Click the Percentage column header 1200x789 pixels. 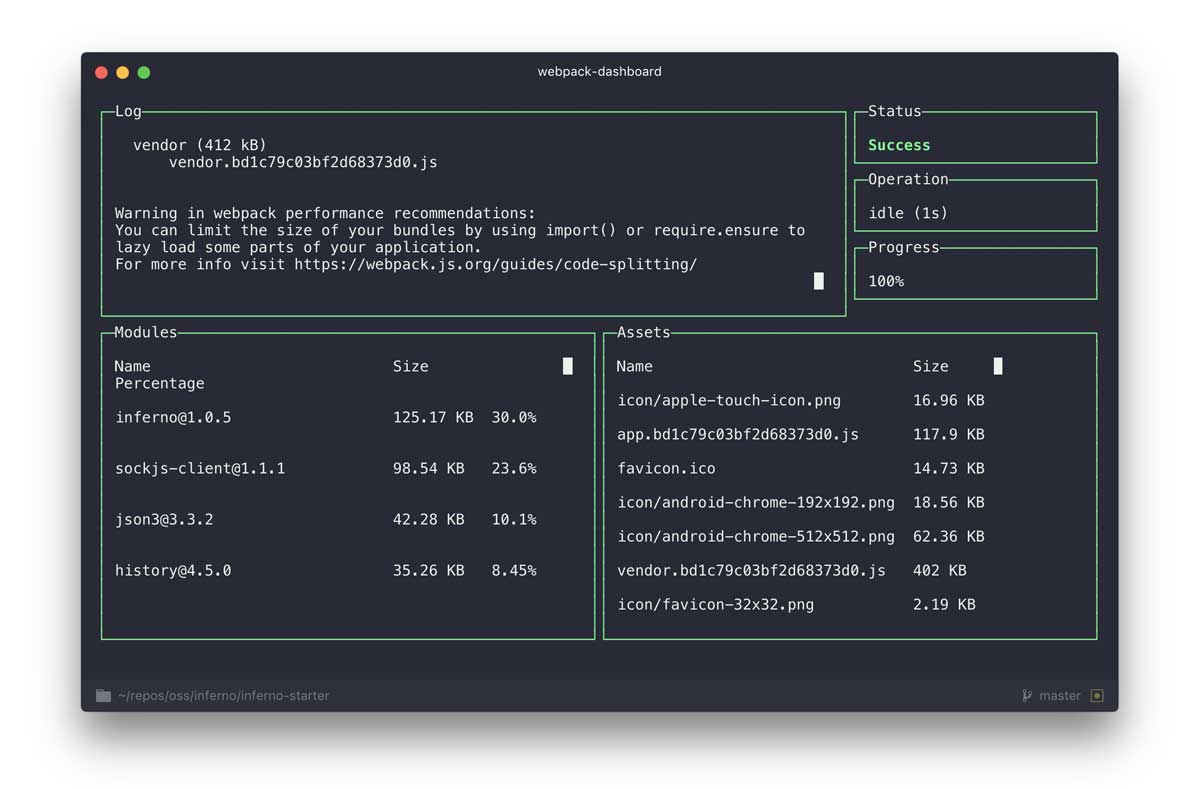(x=160, y=383)
